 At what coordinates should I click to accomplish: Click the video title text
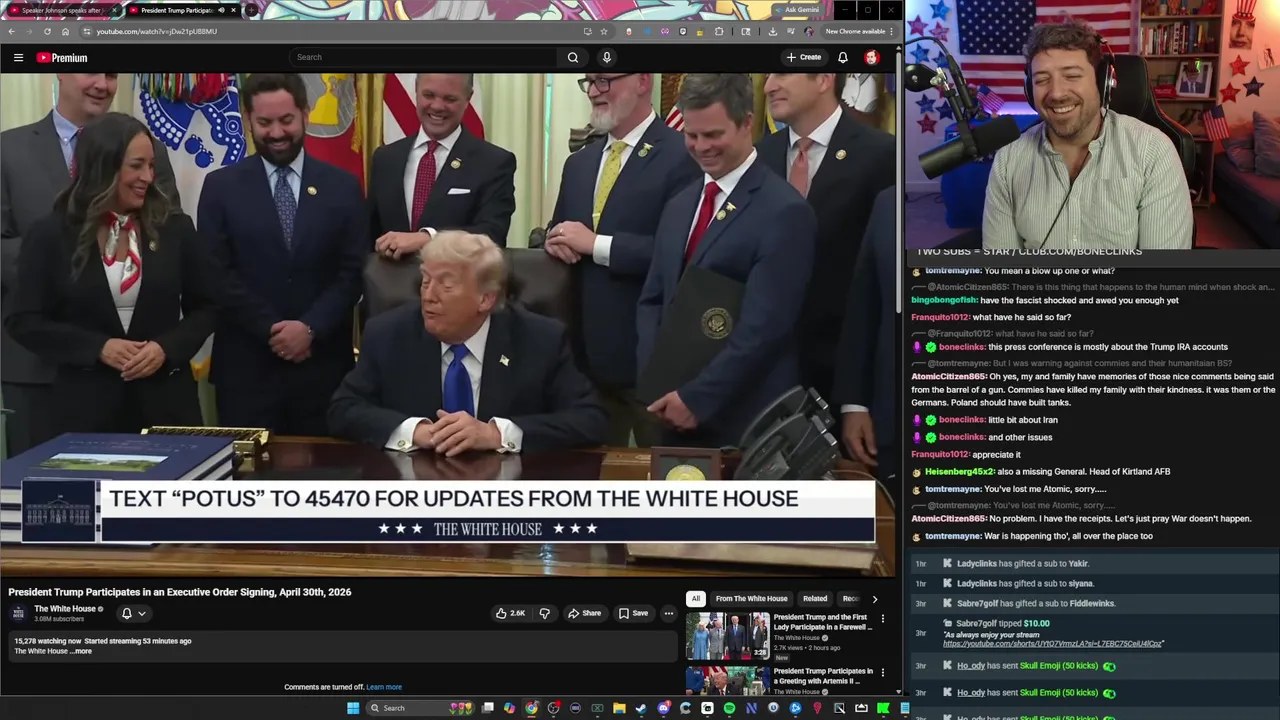click(x=180, y=592)
